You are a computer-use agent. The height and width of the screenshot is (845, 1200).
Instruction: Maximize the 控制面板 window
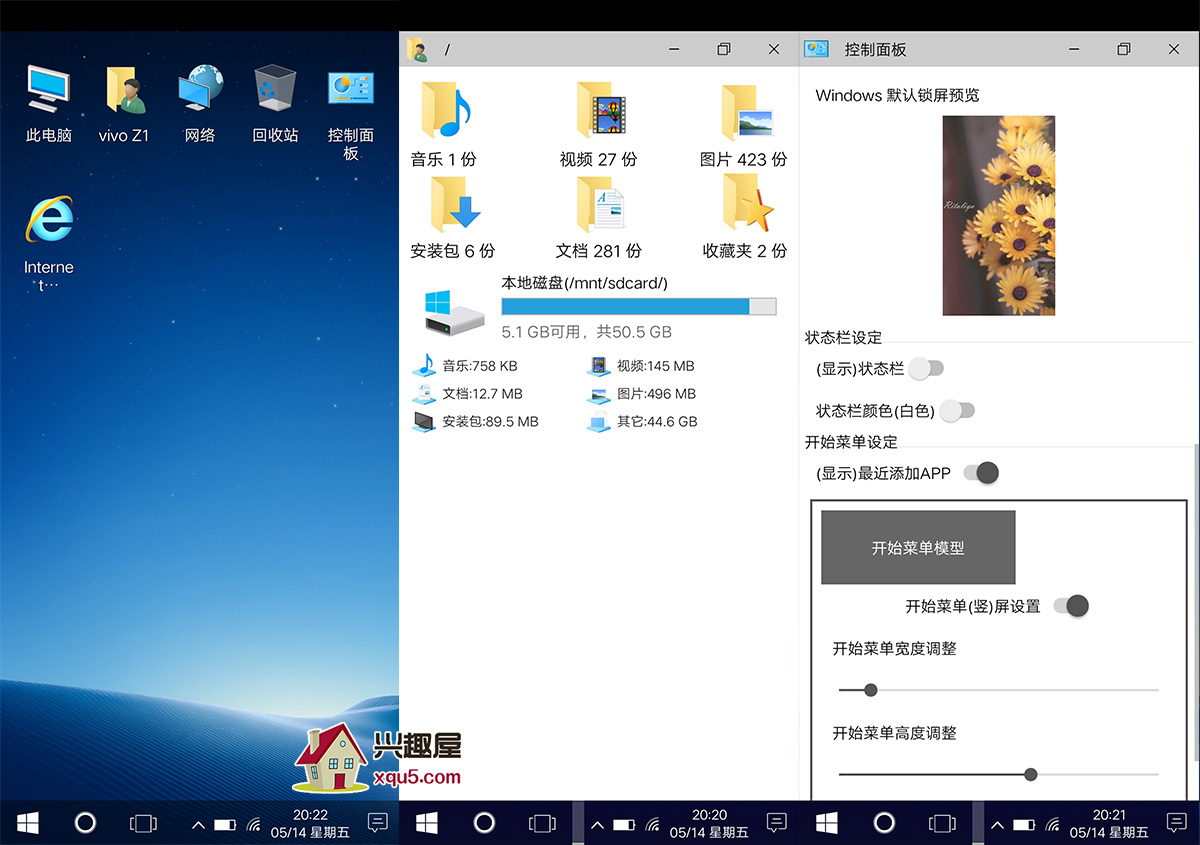(x=1124, y=49)
